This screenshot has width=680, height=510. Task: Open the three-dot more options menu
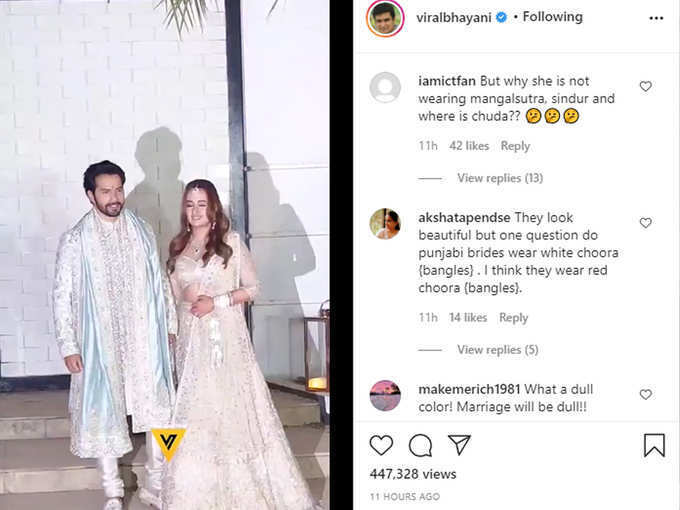(656, 18)
